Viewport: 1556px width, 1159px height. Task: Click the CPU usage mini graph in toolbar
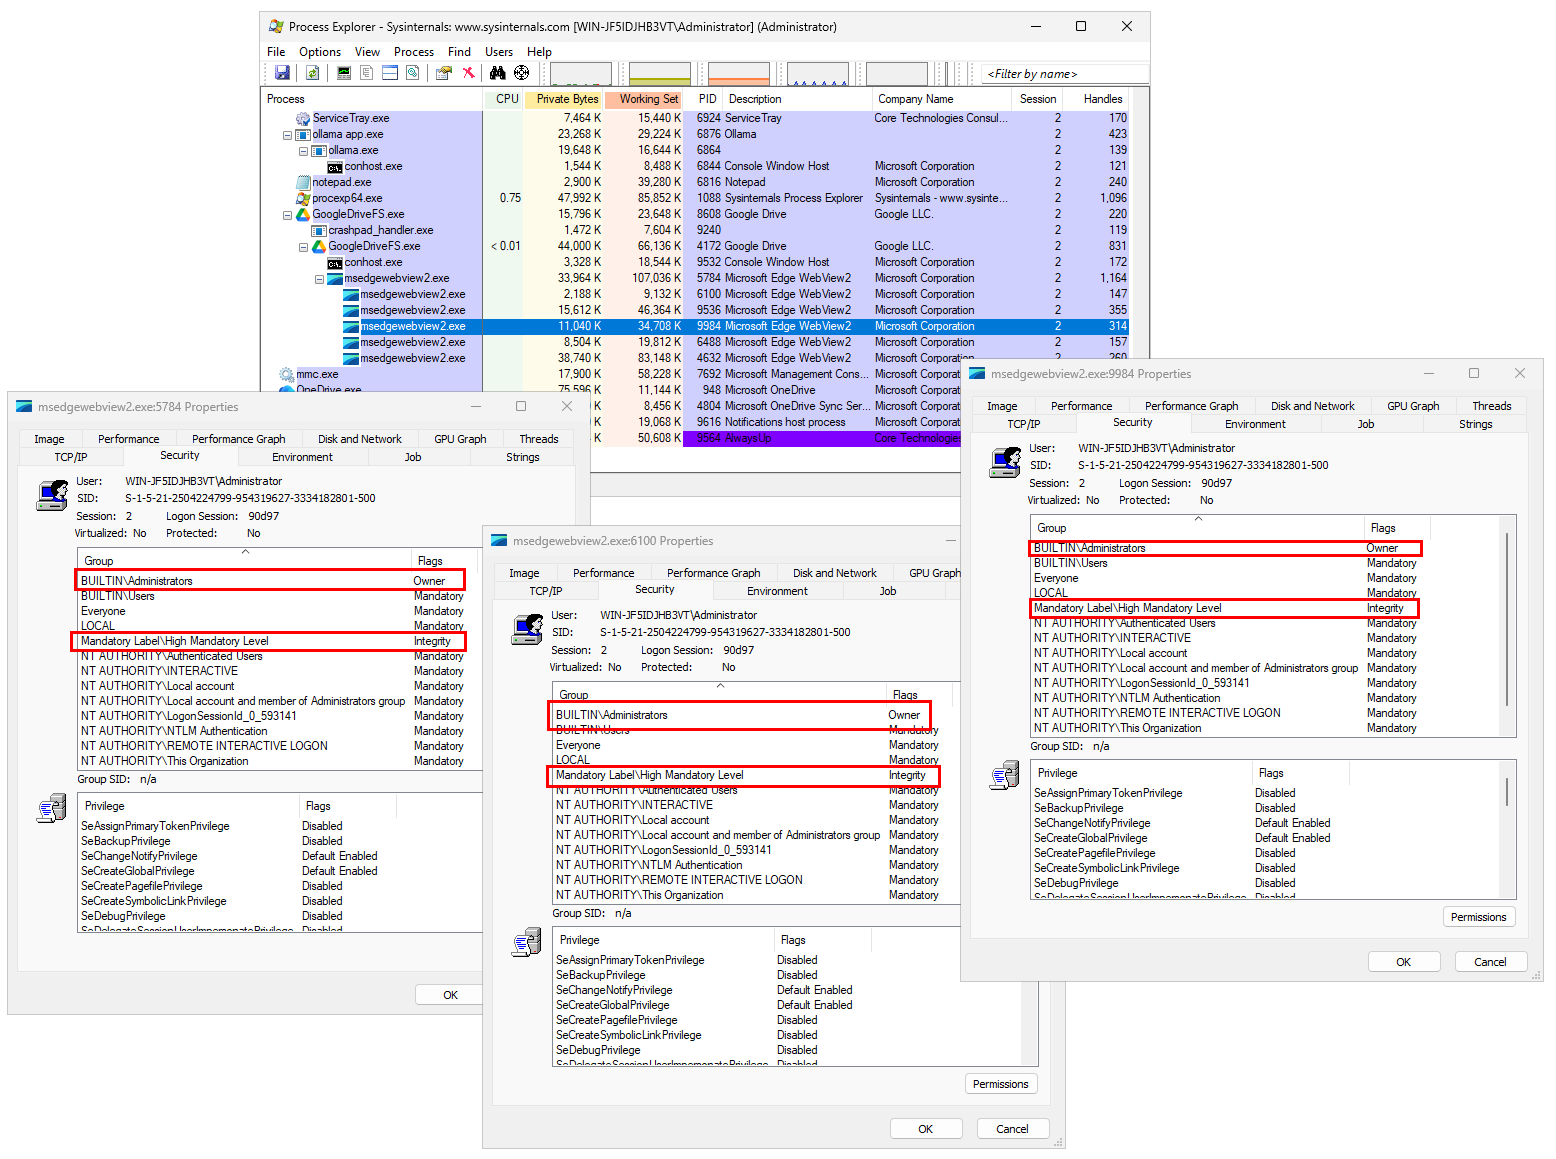tap(581, 73)
